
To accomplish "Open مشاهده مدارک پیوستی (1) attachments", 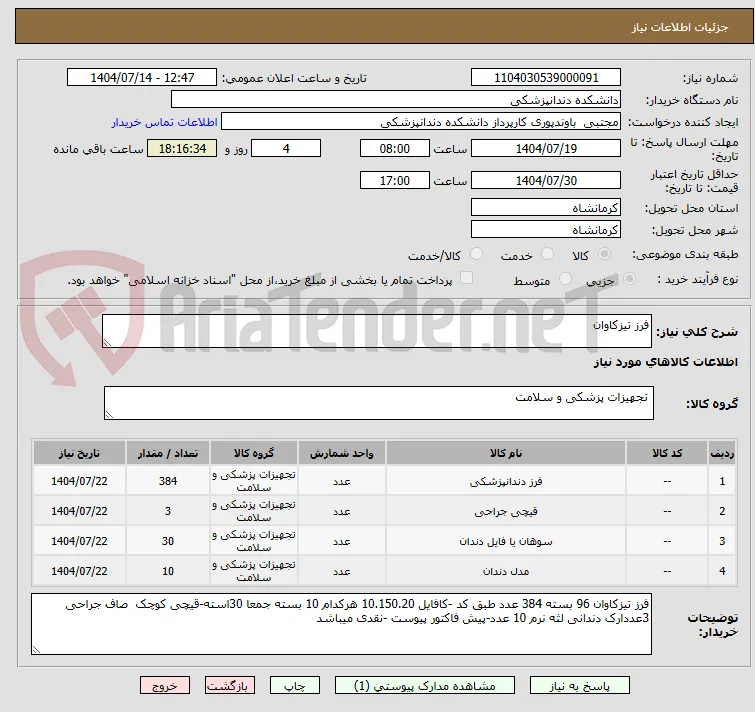I will pos(424,685).
